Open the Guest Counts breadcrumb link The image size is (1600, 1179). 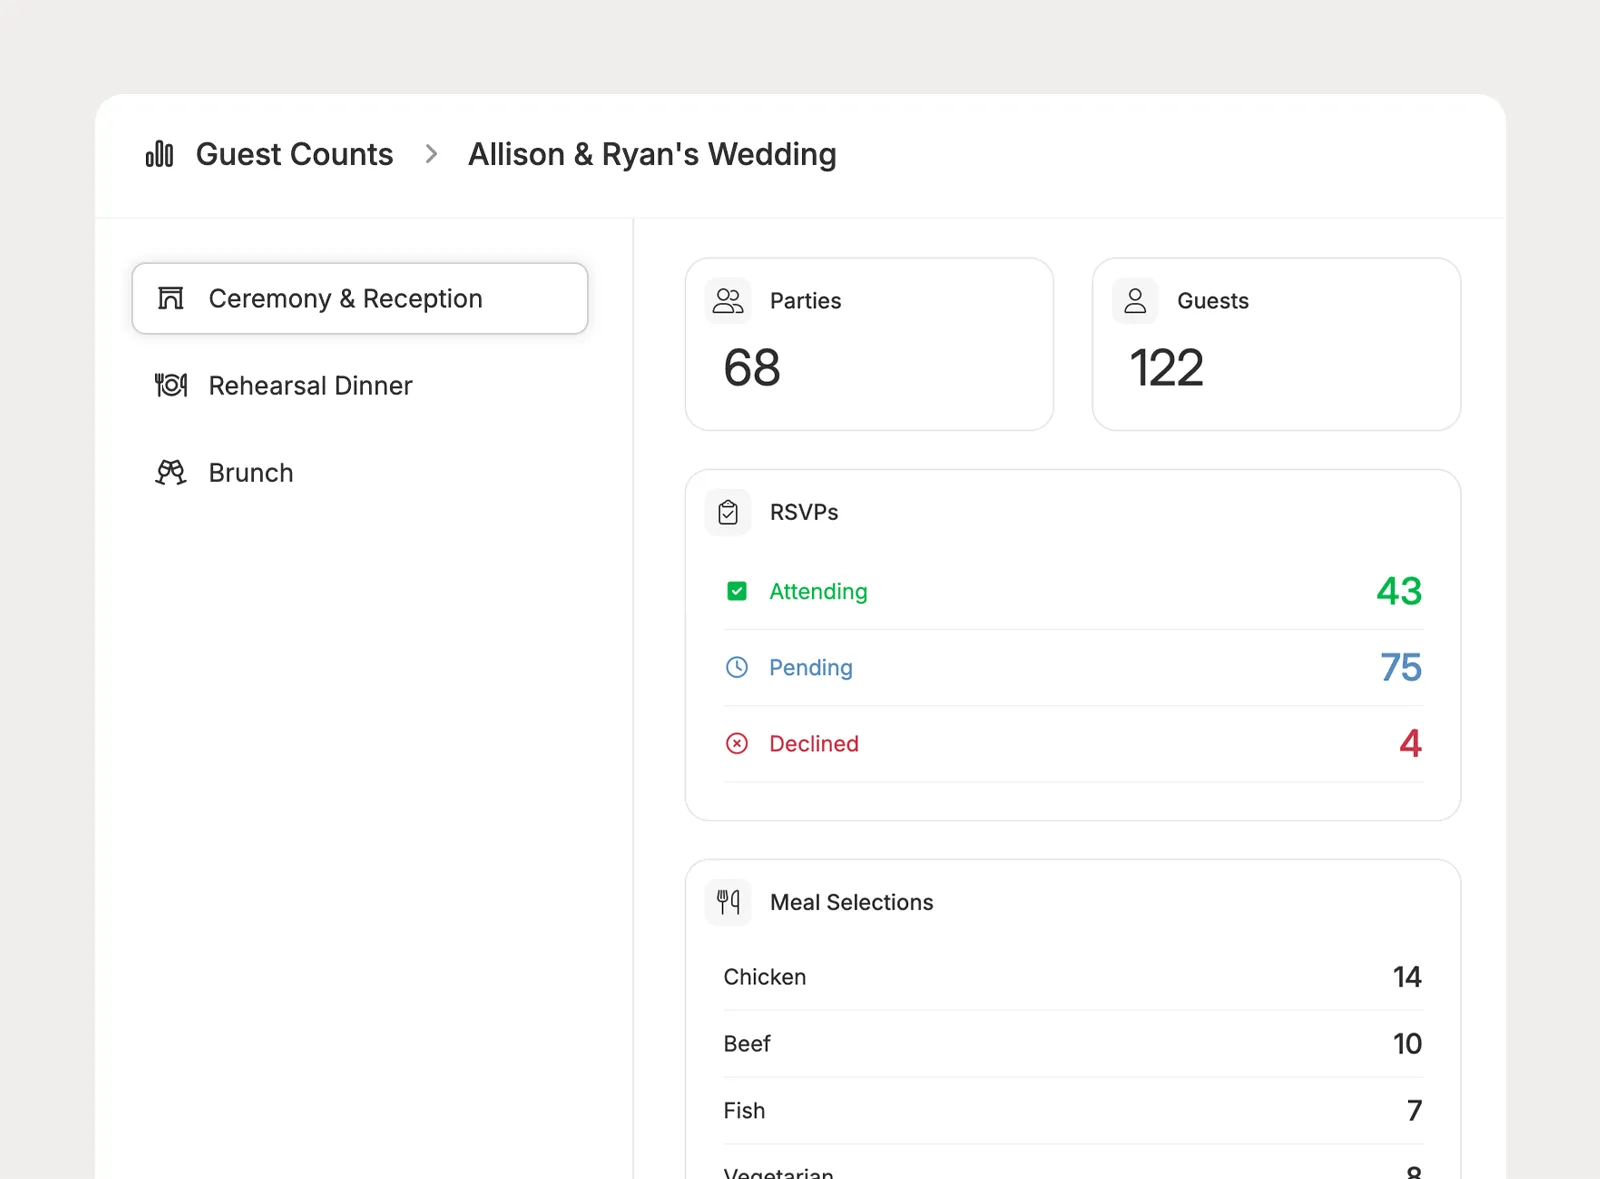point(294,154)
